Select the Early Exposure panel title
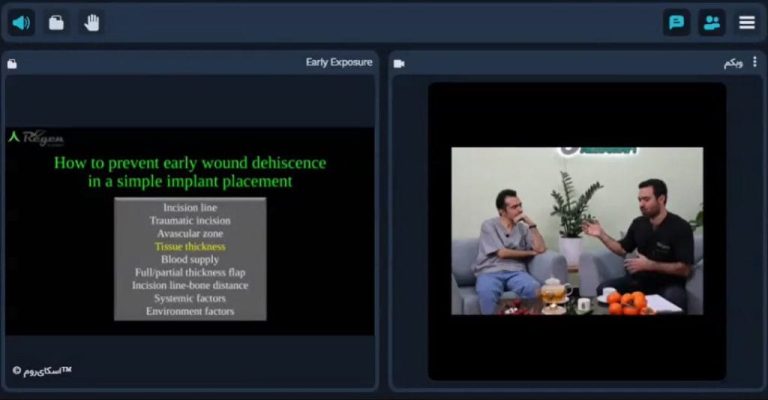768x400 pixels. (x=338, y=63)
